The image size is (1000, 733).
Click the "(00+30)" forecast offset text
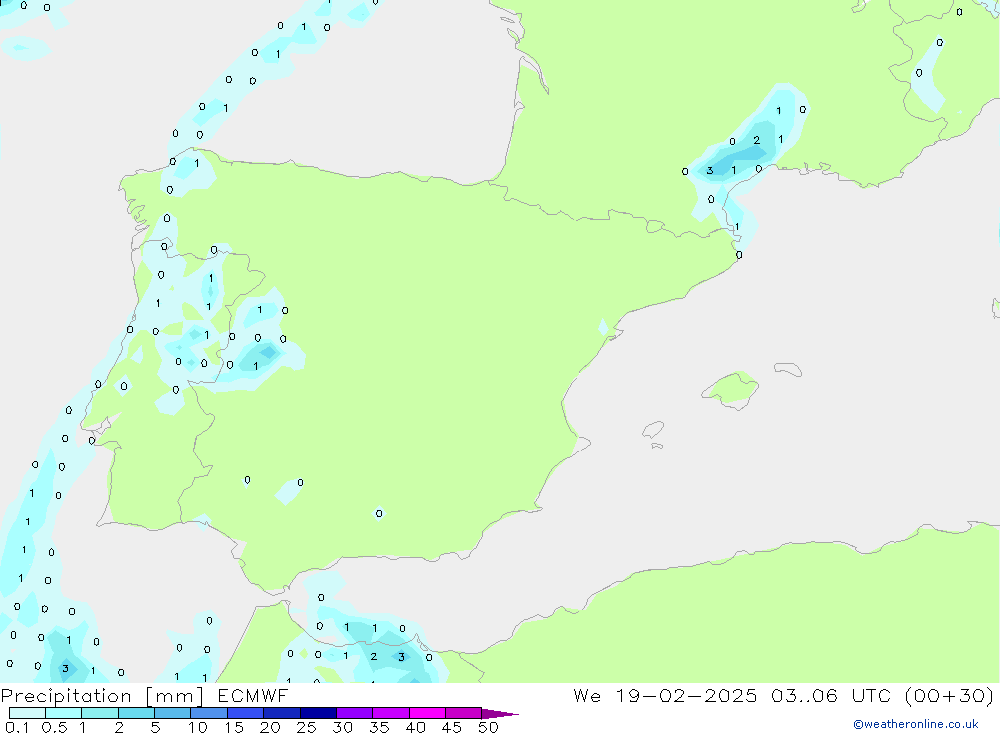pyautogui.click(x=950, y=696)
